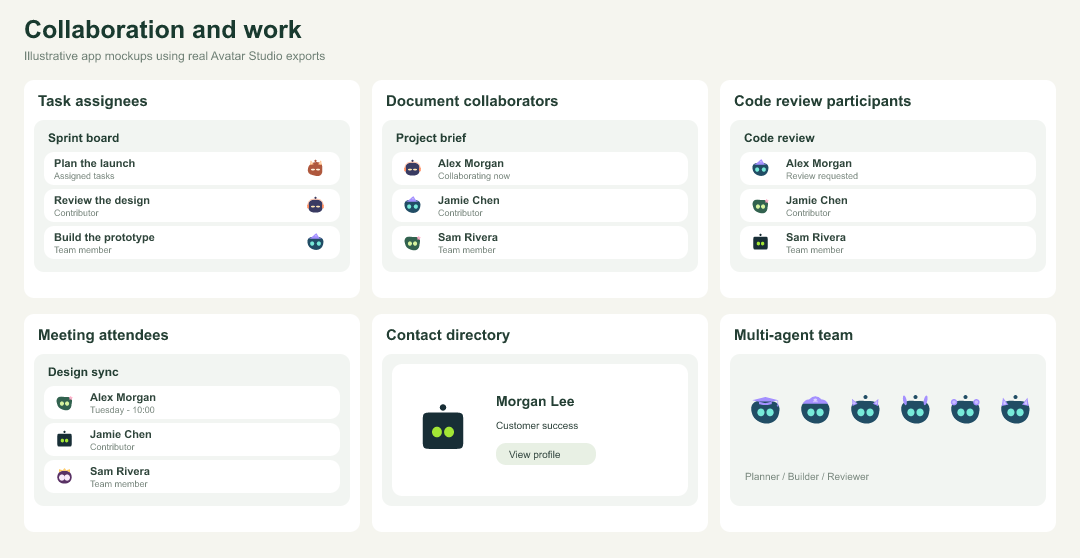Screen dimensions: 1080x558
Task: Select Sam Rivera in Code review
Action: click(x=888, y=242)
